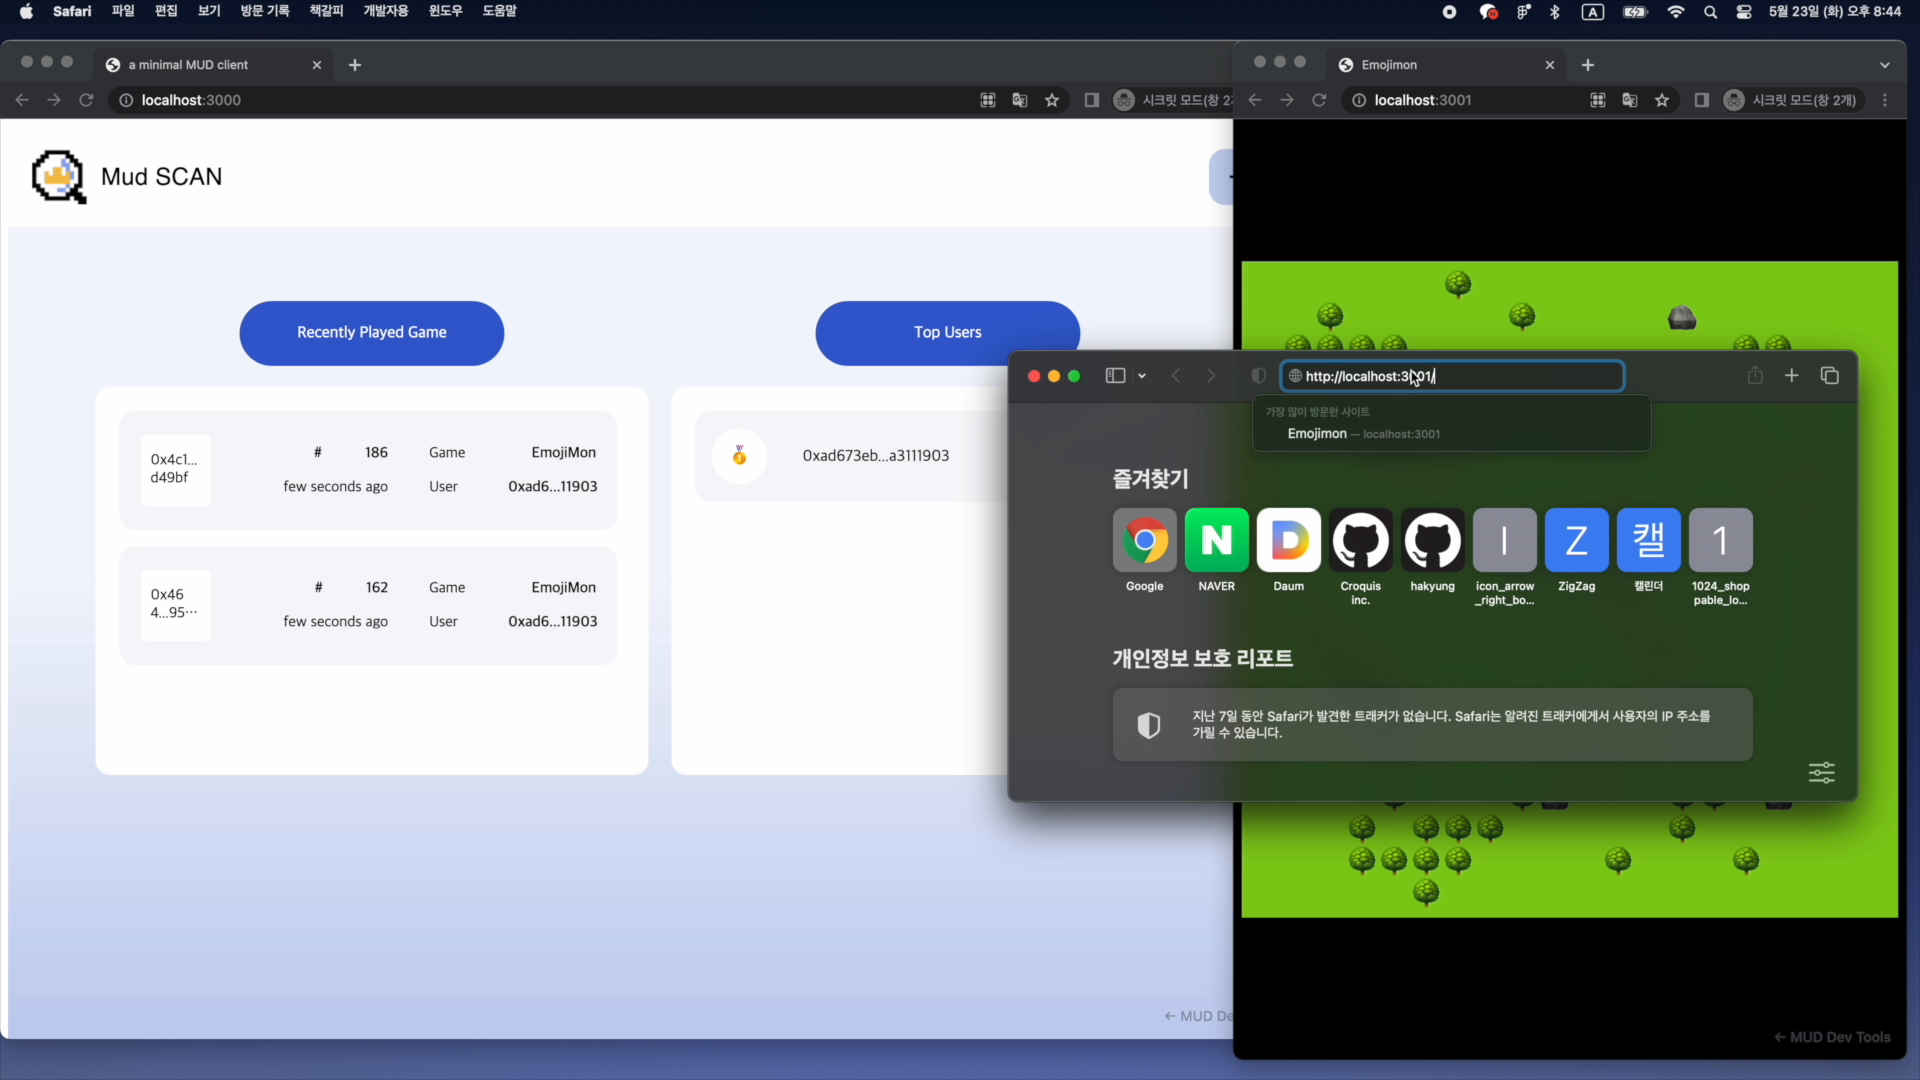The image size is (1920, 1080).
Task: Open new tab in MUD client window
Action: point(355,65)
